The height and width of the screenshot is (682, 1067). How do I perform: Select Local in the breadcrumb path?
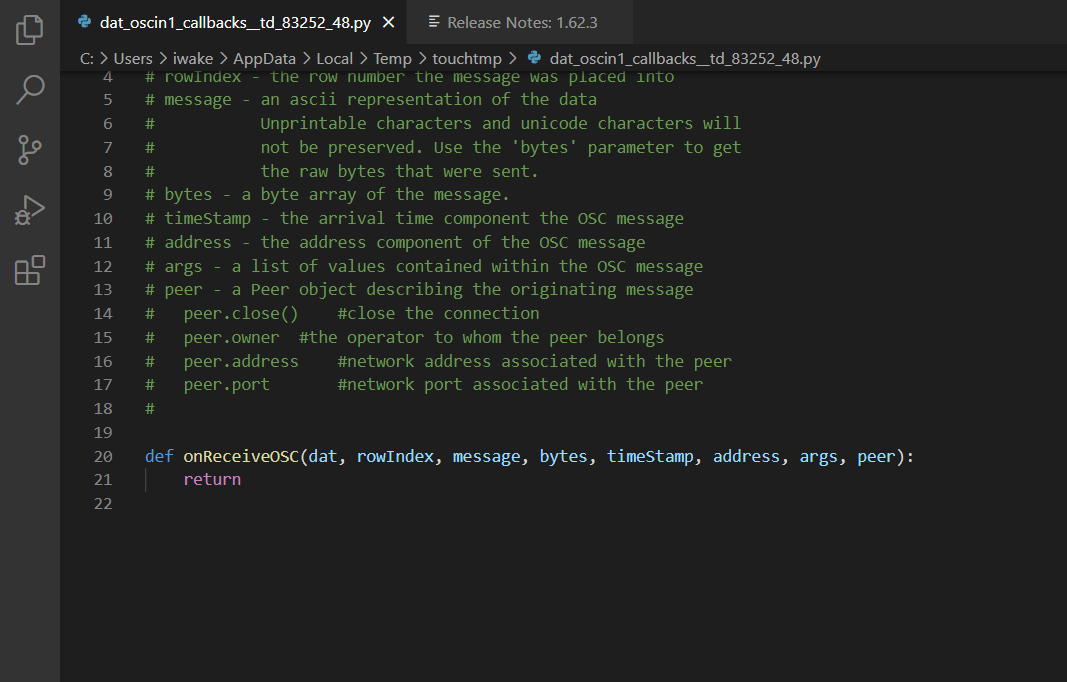click(334, 58)
